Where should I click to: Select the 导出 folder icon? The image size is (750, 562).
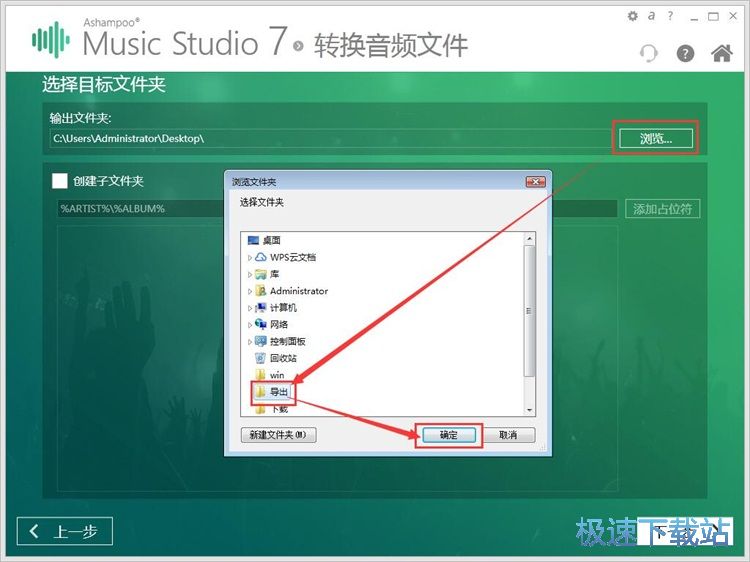pyautogui.click(x=261, y=392)
